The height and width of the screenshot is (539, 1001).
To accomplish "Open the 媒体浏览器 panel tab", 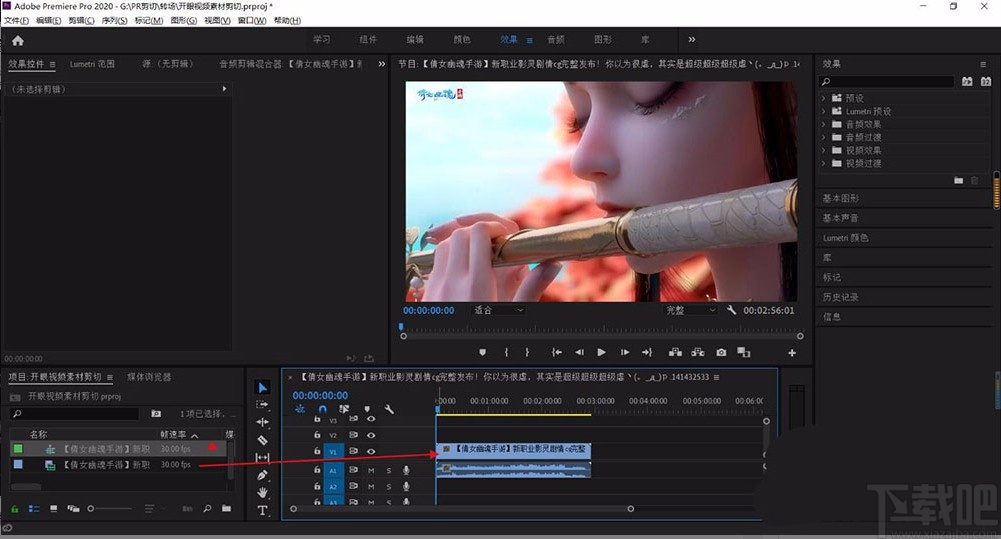I will point(149,377).
